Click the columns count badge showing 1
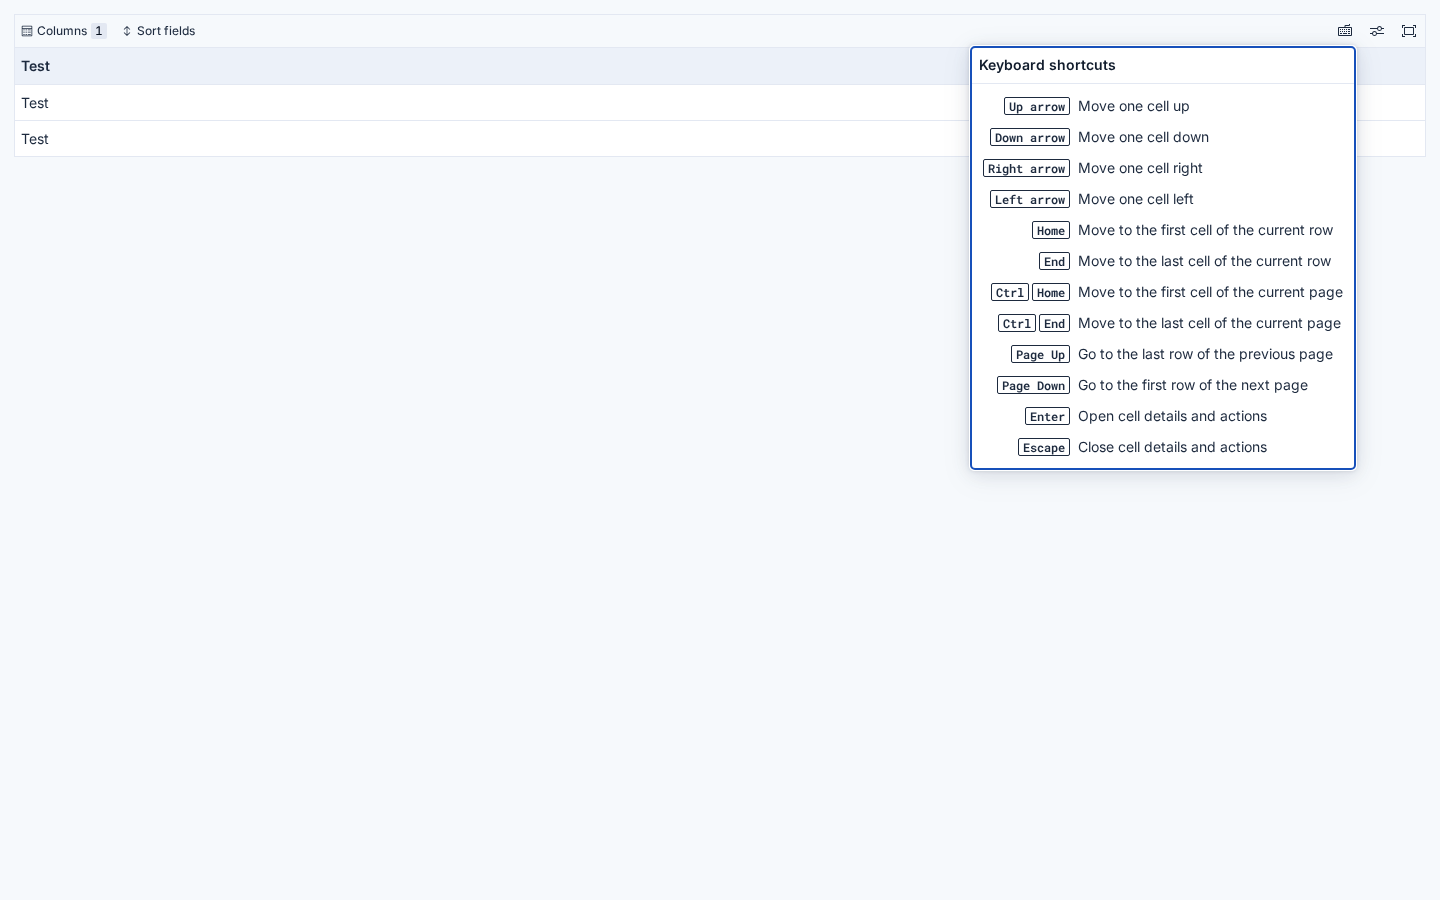Image resolution: width=1440 pixels, height=900 pixels. pos(99,31)
